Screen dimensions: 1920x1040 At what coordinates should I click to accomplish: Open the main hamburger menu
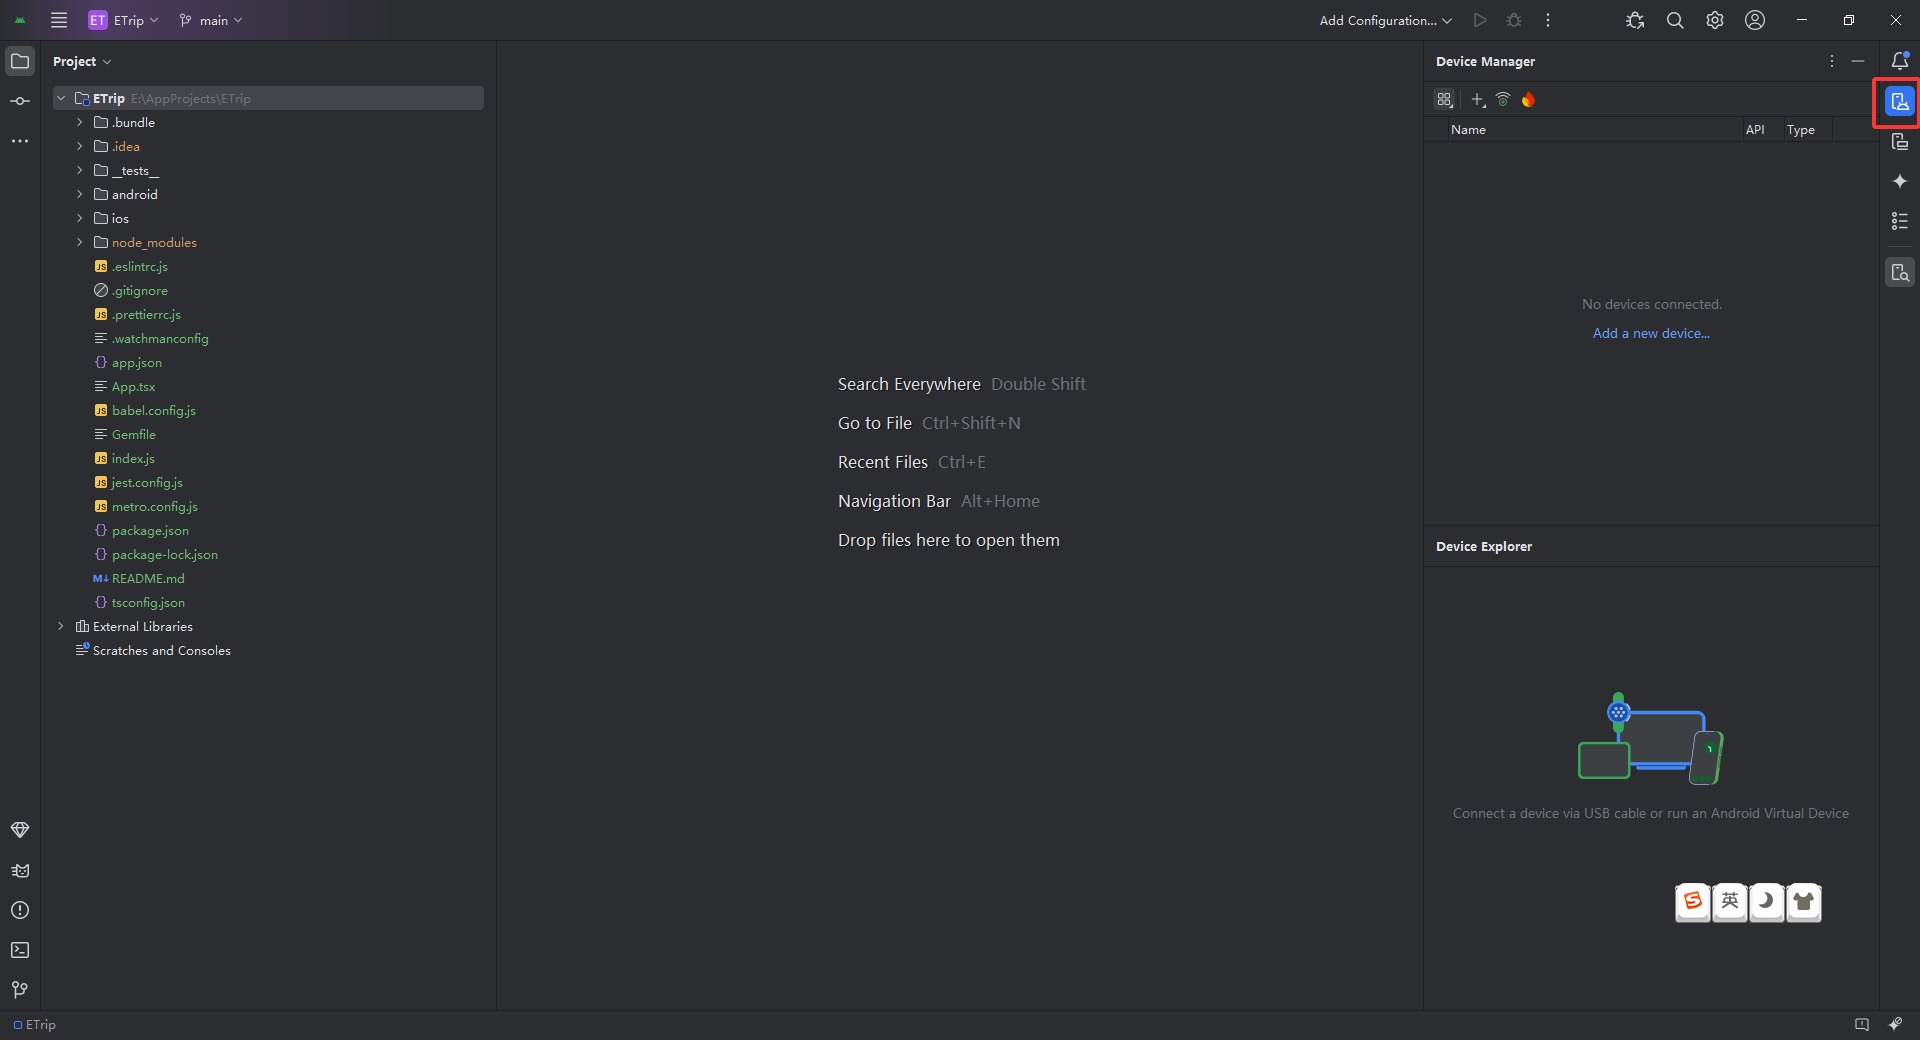click(59, 20)
